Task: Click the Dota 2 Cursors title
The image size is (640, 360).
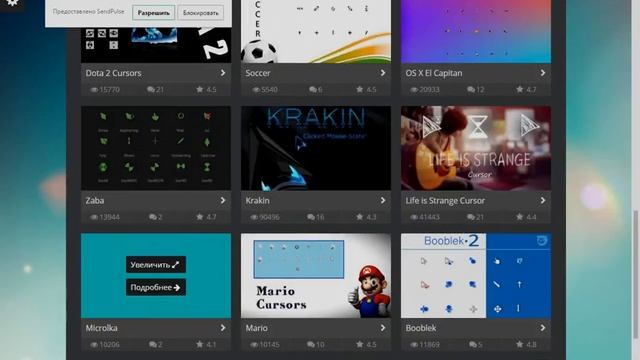Action: point(113,73)
